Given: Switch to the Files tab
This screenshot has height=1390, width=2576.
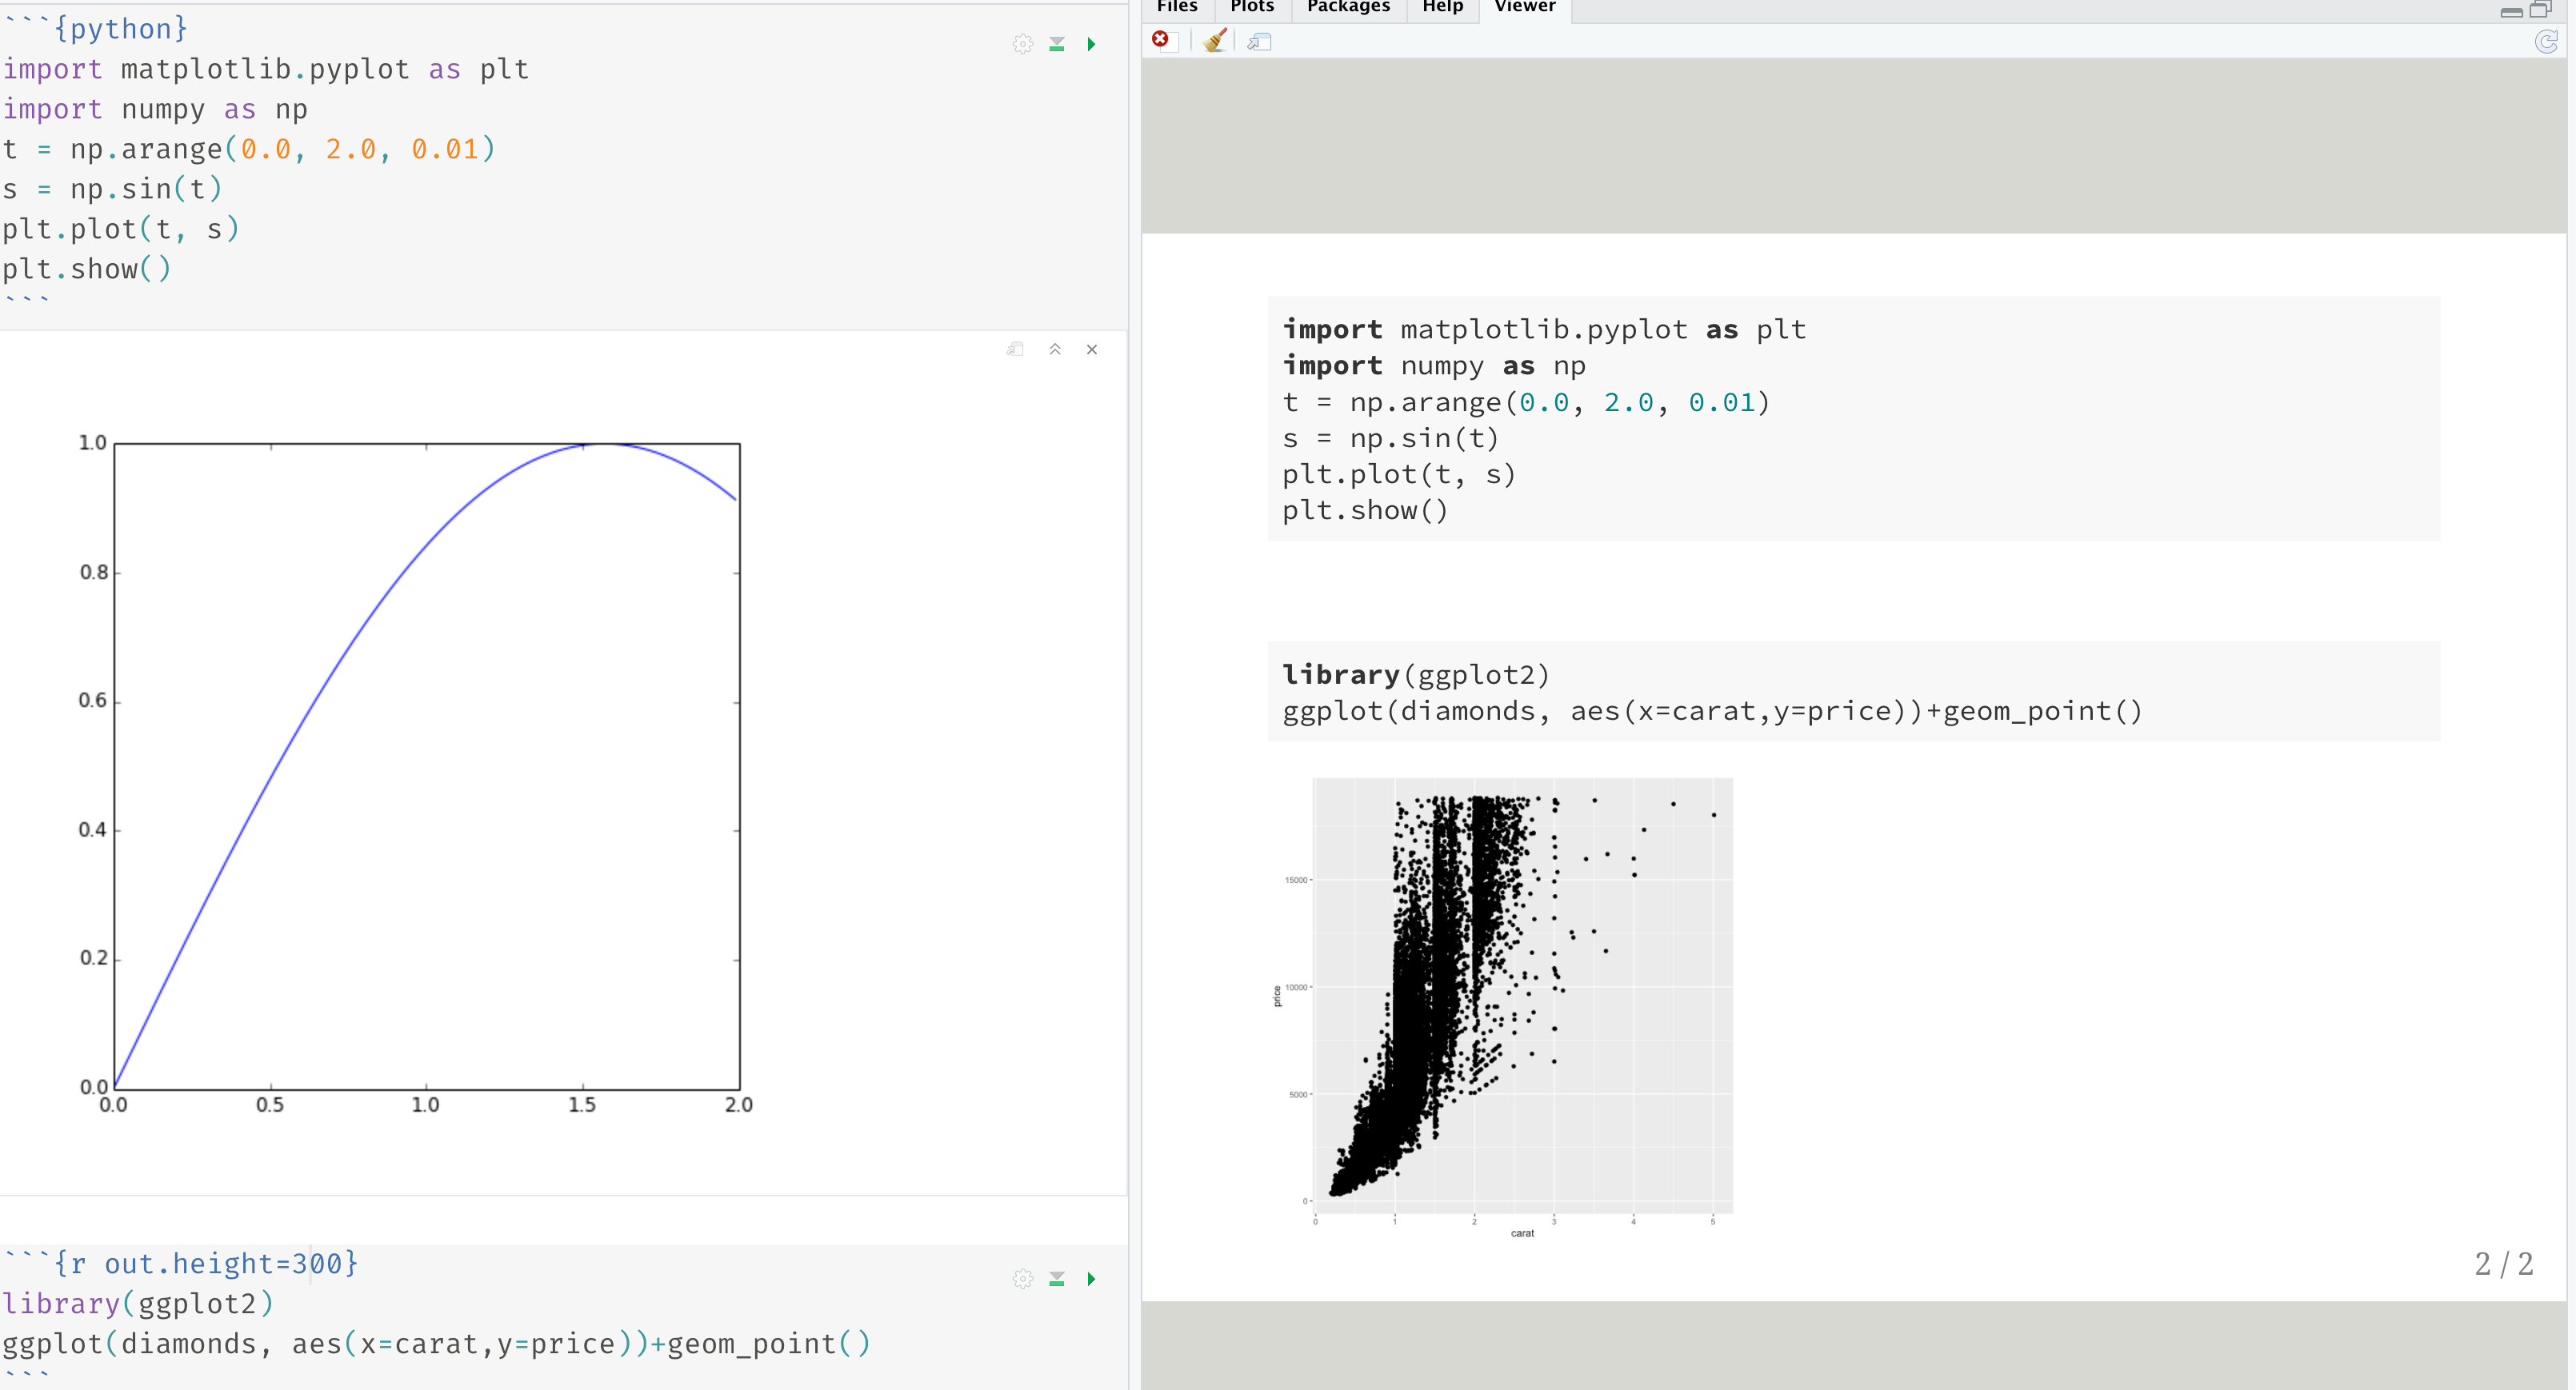Looking at the screenshot, I should [x=1177, y=7].
